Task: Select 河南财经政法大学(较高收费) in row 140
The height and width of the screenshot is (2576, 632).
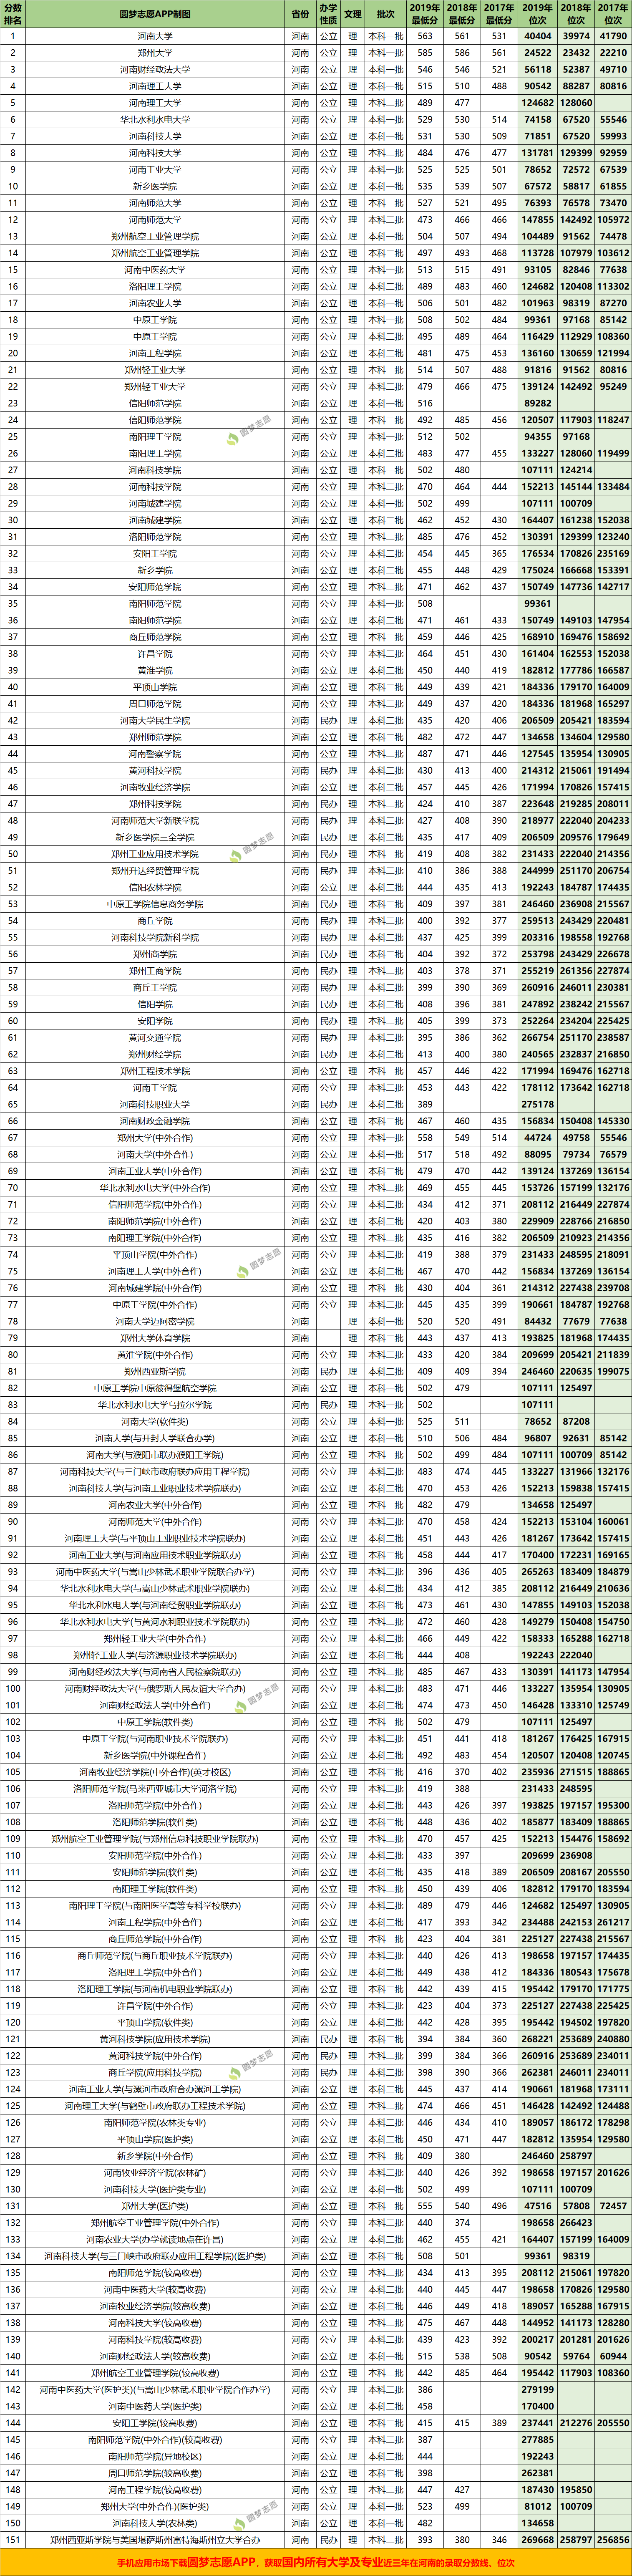Action: 155,2356
